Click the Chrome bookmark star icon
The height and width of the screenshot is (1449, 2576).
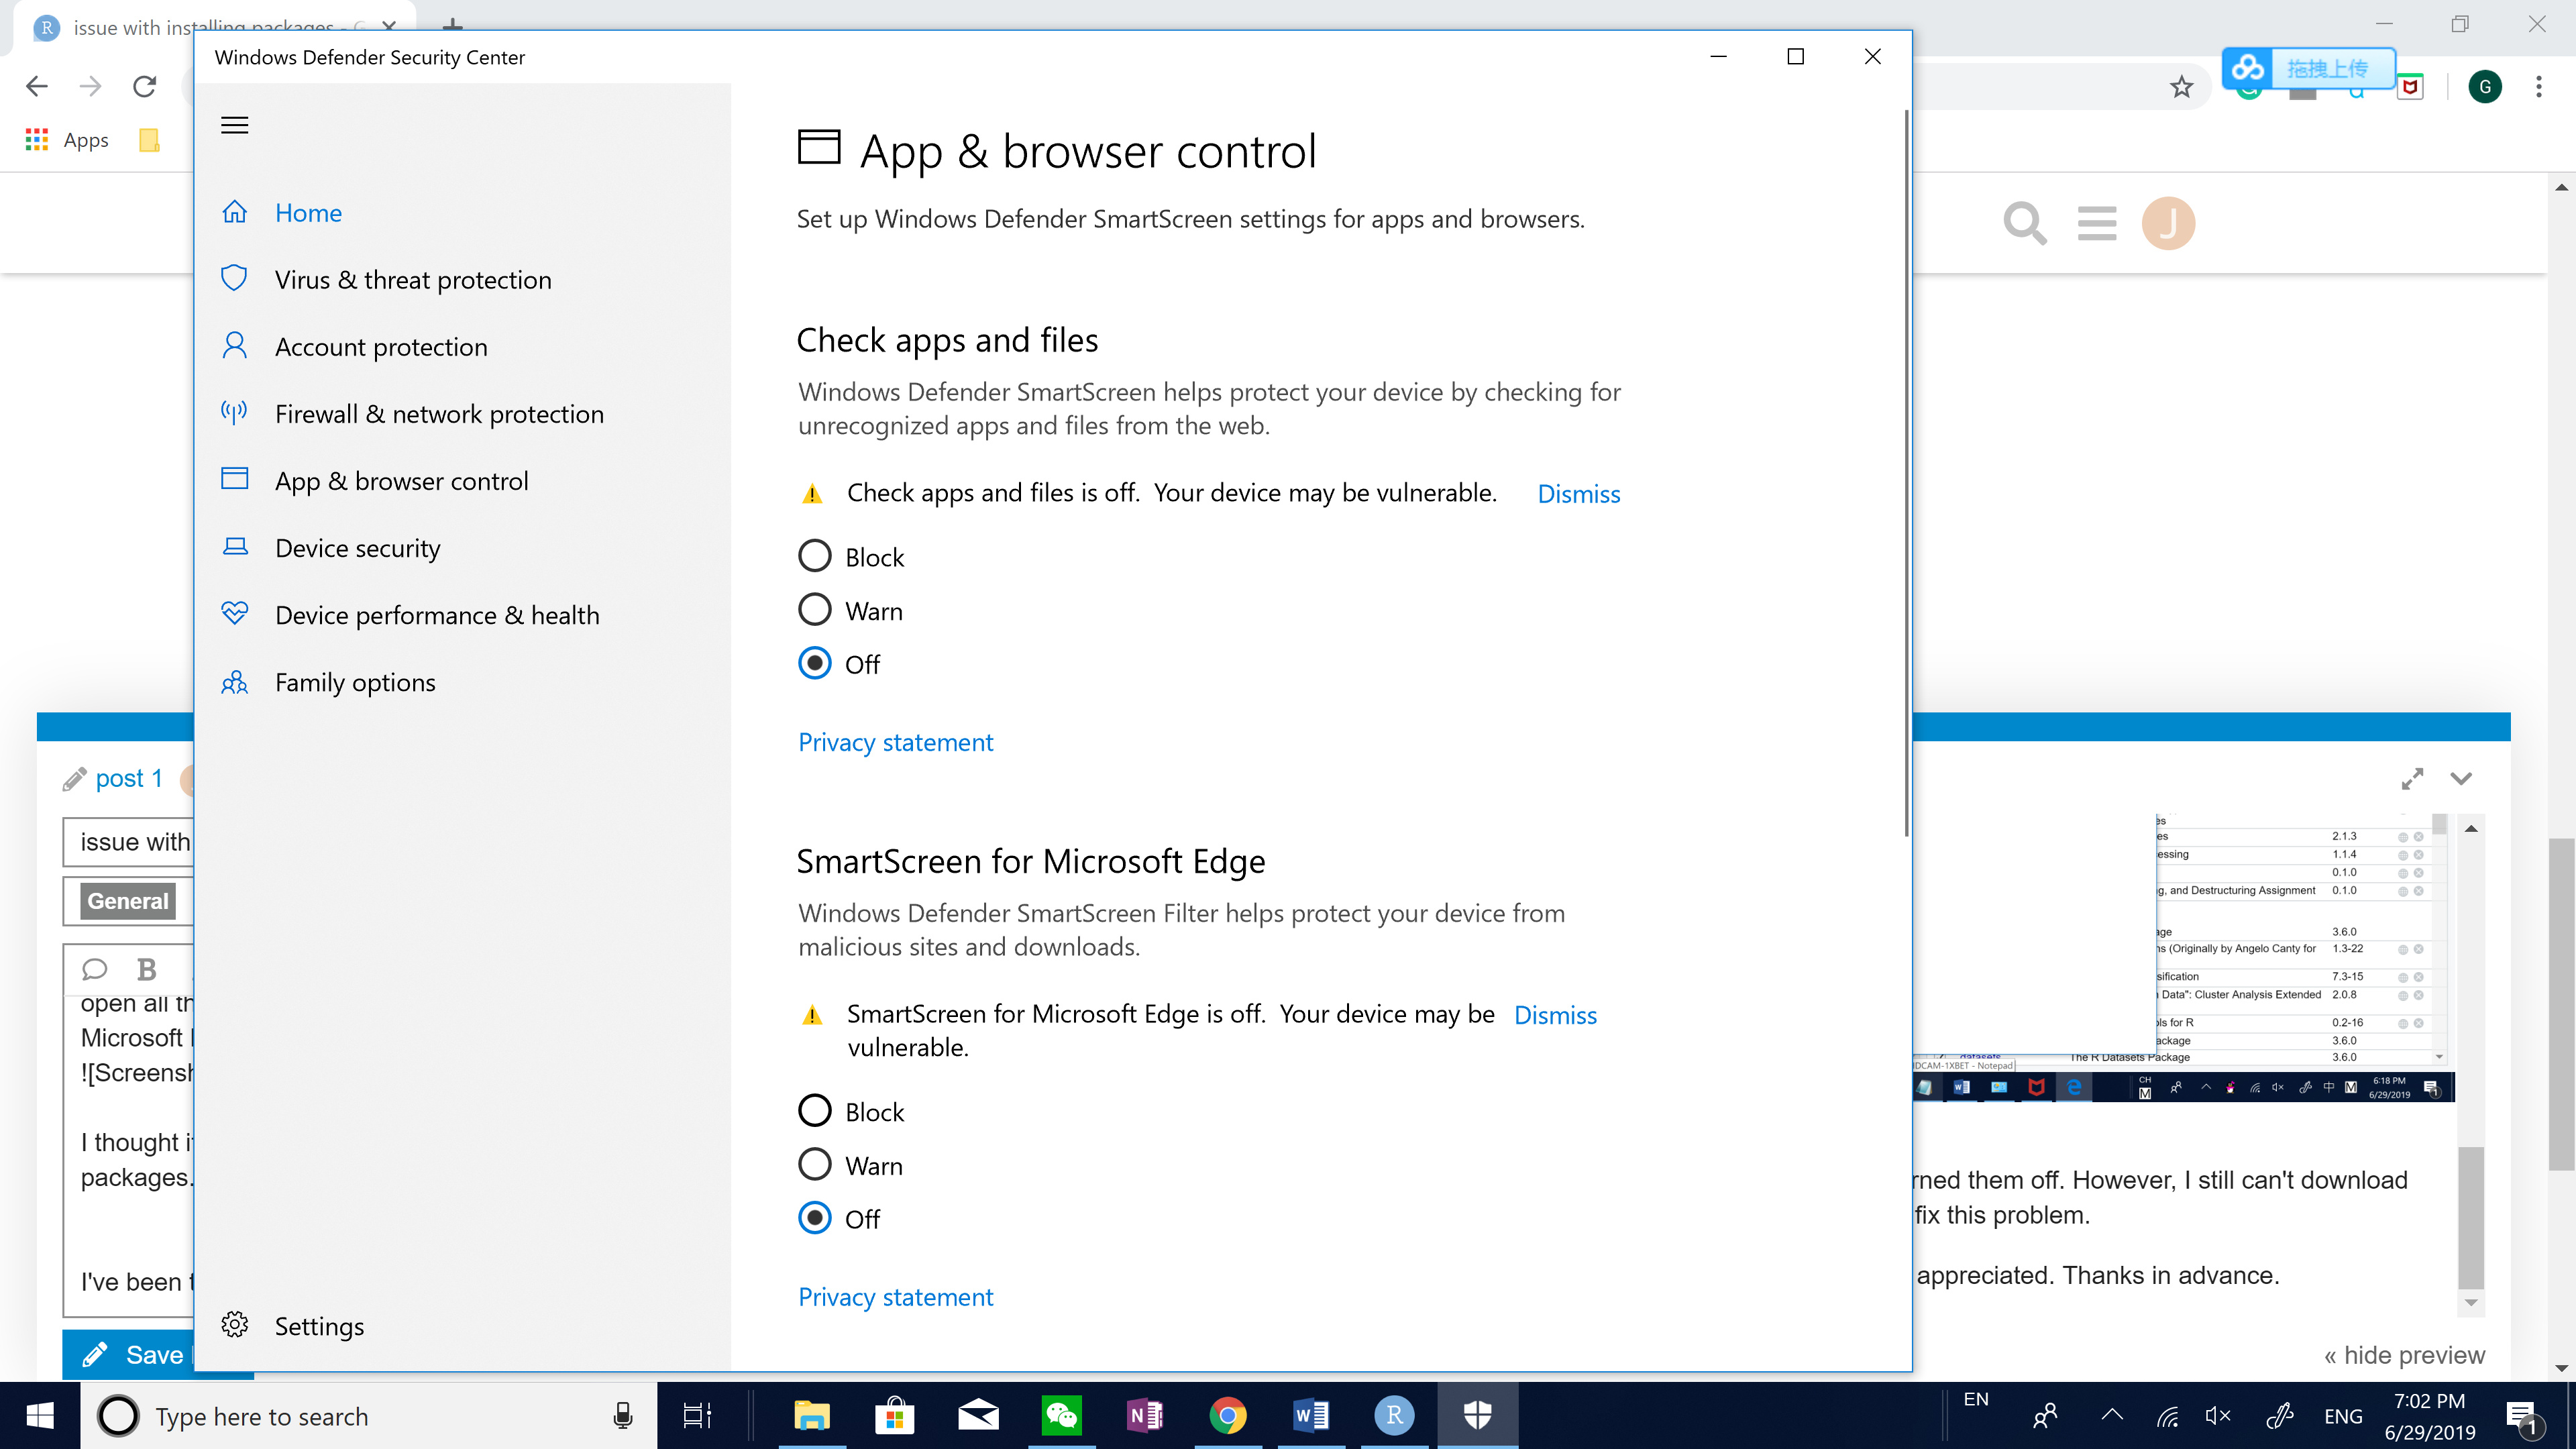(2181, 87)
